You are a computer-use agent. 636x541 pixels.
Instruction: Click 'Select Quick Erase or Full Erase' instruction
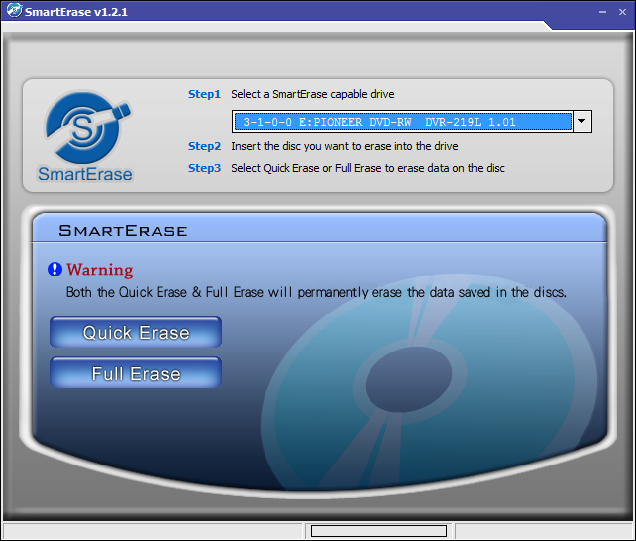[x=368, y=168]
